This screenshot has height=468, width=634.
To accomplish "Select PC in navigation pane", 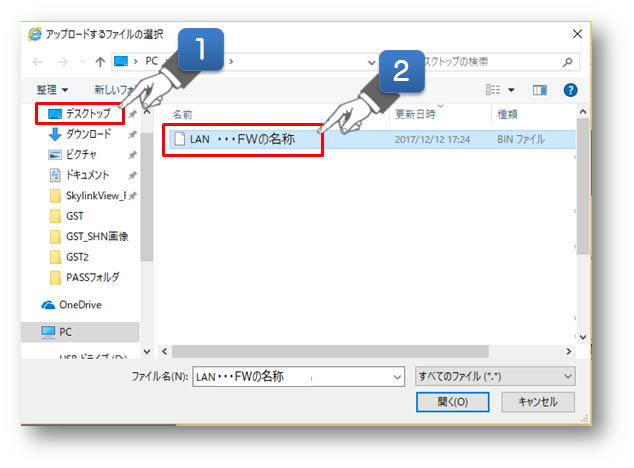I will 80,332.
